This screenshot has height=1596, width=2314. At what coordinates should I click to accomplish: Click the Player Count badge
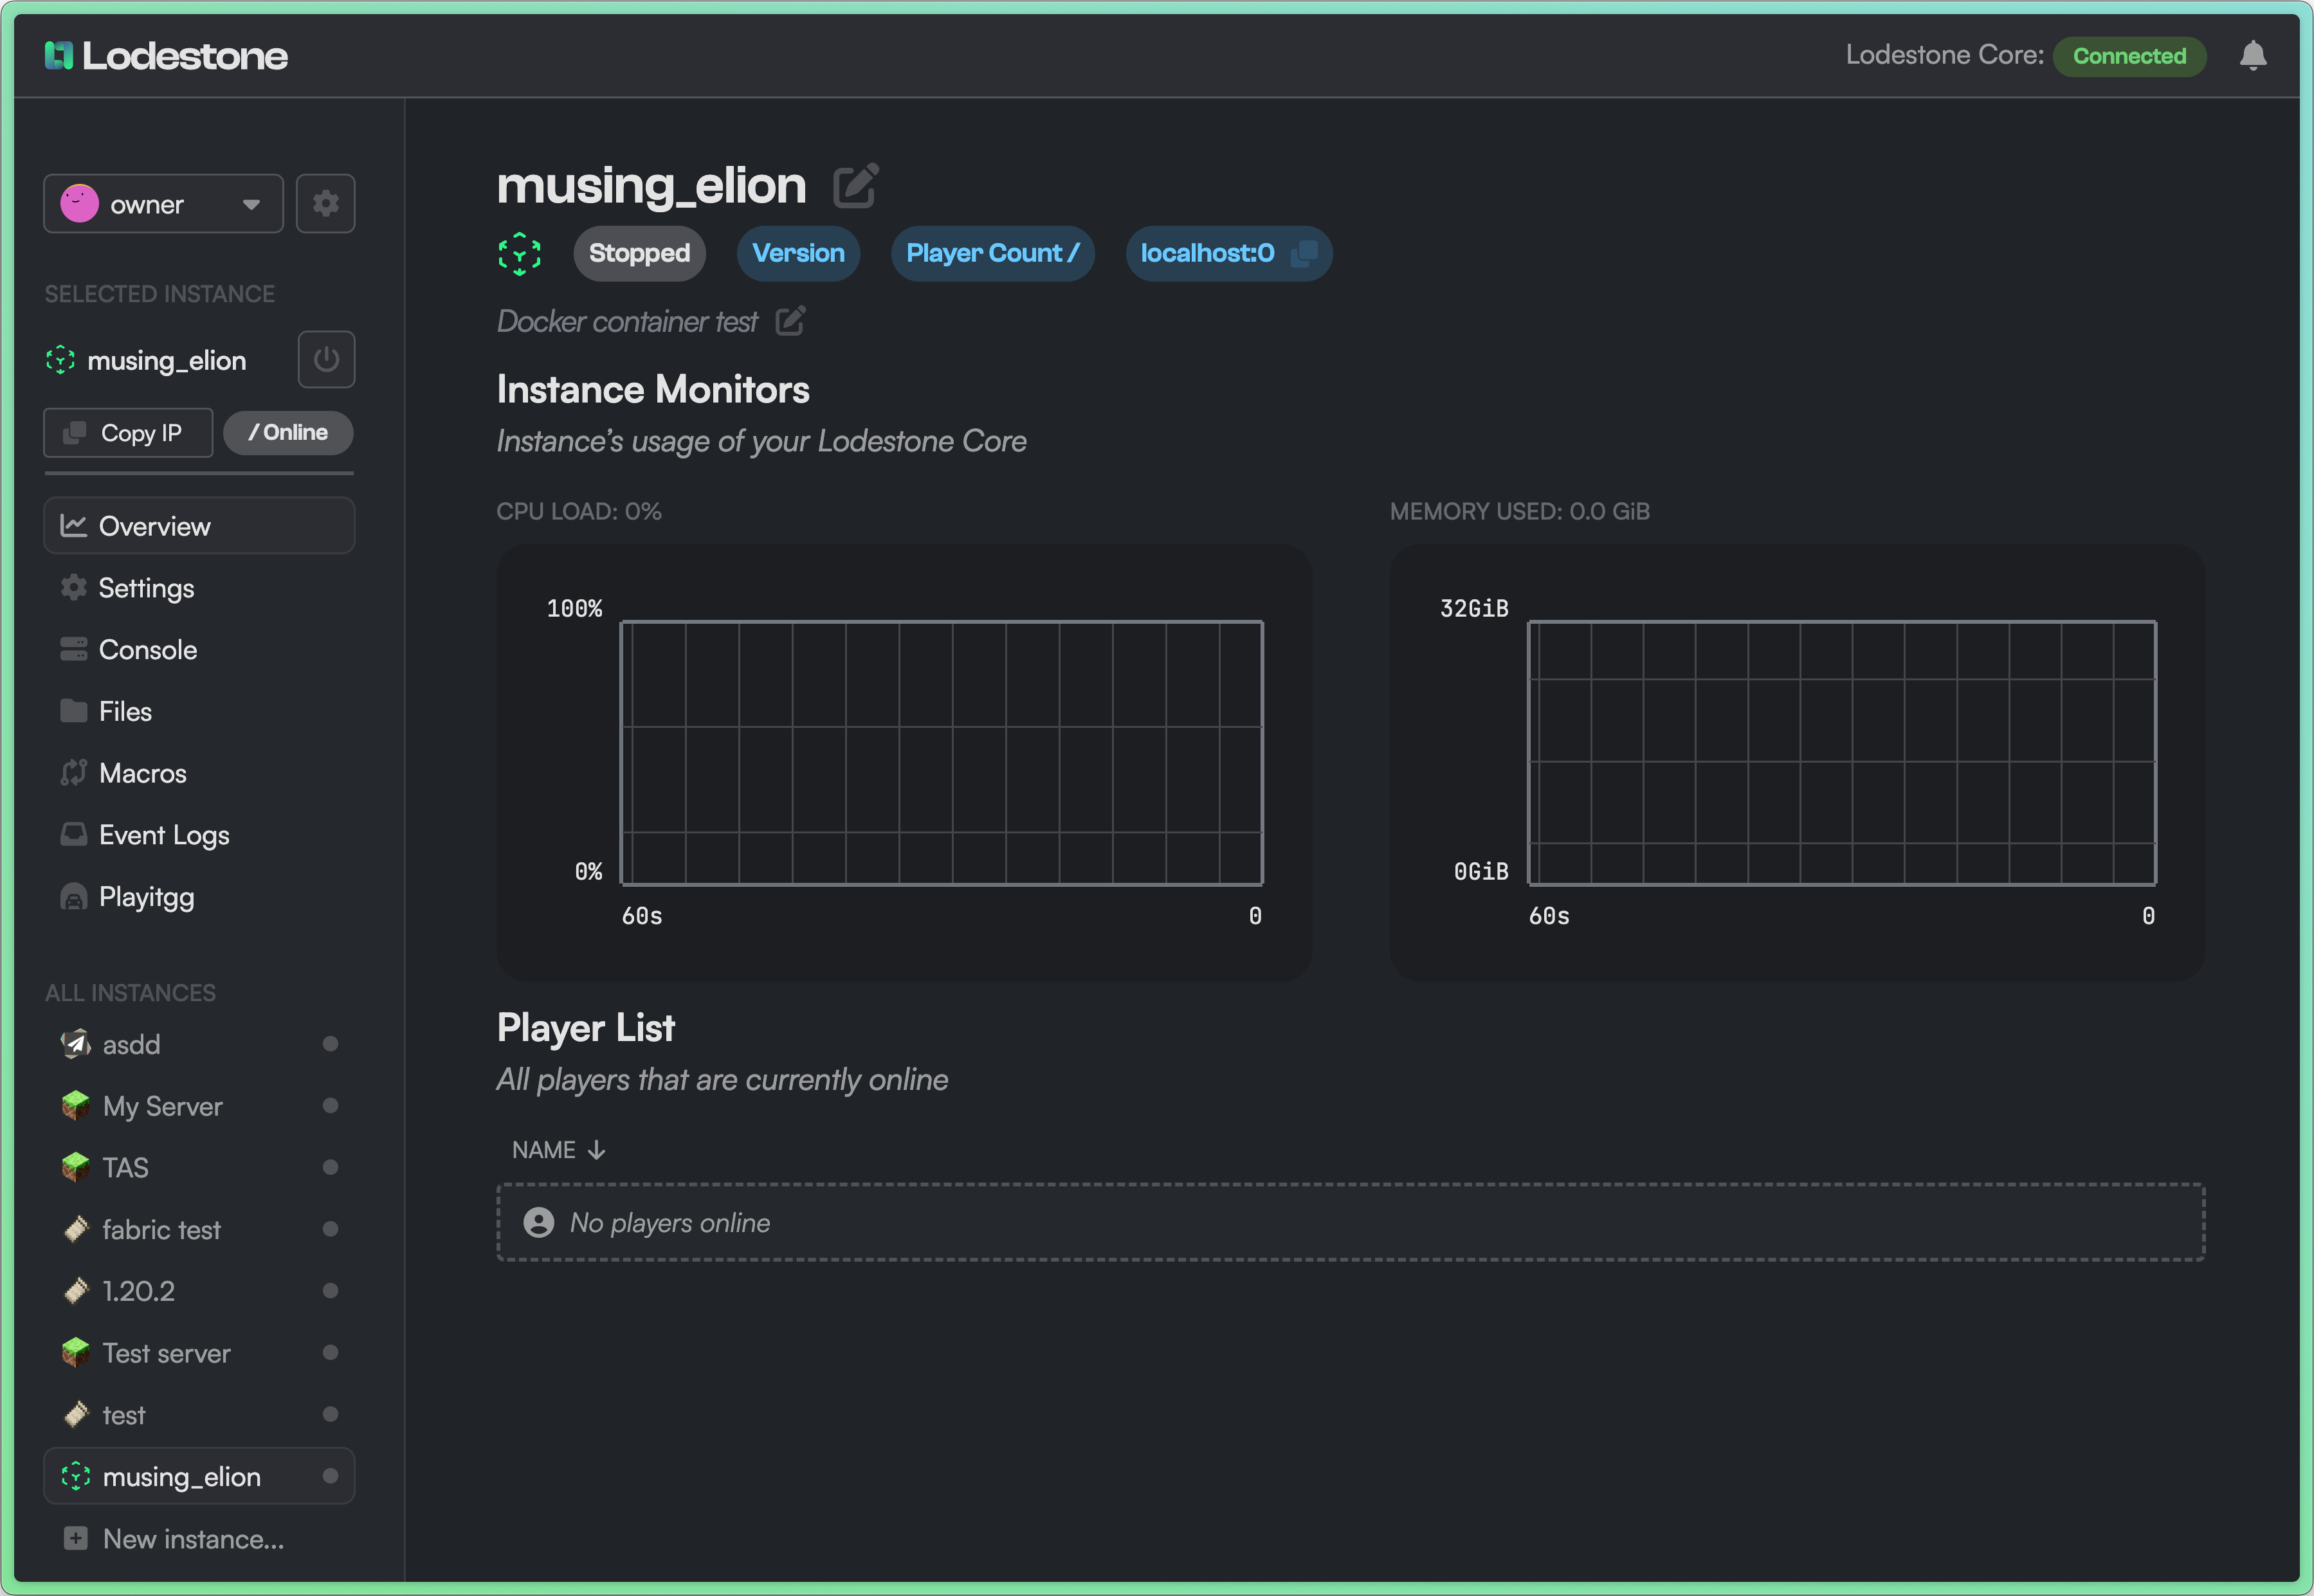tap(992, 253)
